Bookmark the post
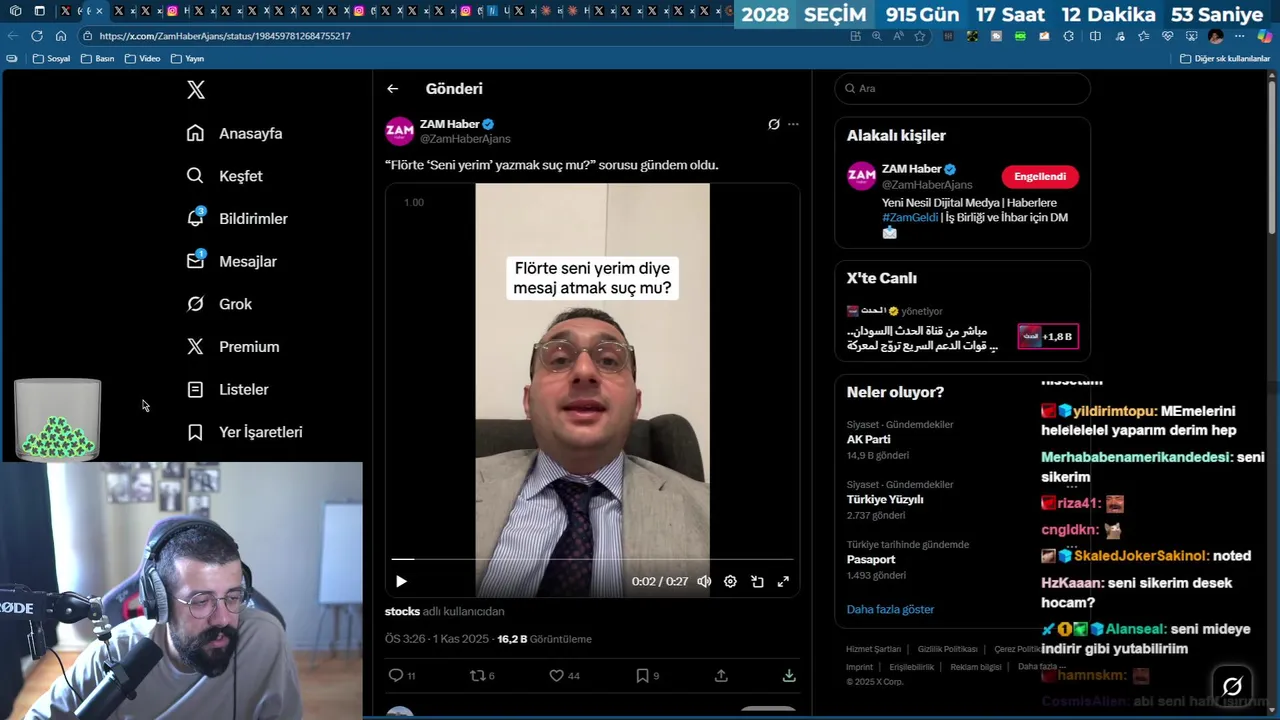The width and height of the screenshot is (1280, 720). pyautogui.click(x=642, y=676)
